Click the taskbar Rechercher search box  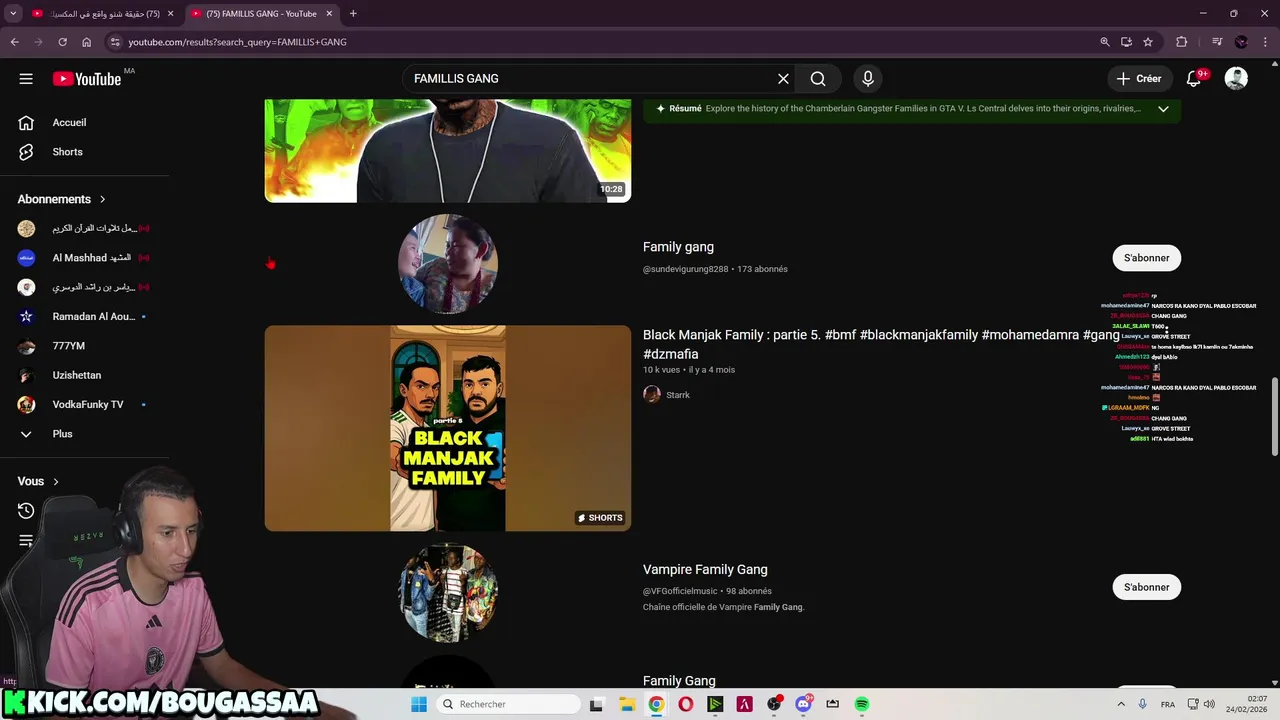pos(510,704)
